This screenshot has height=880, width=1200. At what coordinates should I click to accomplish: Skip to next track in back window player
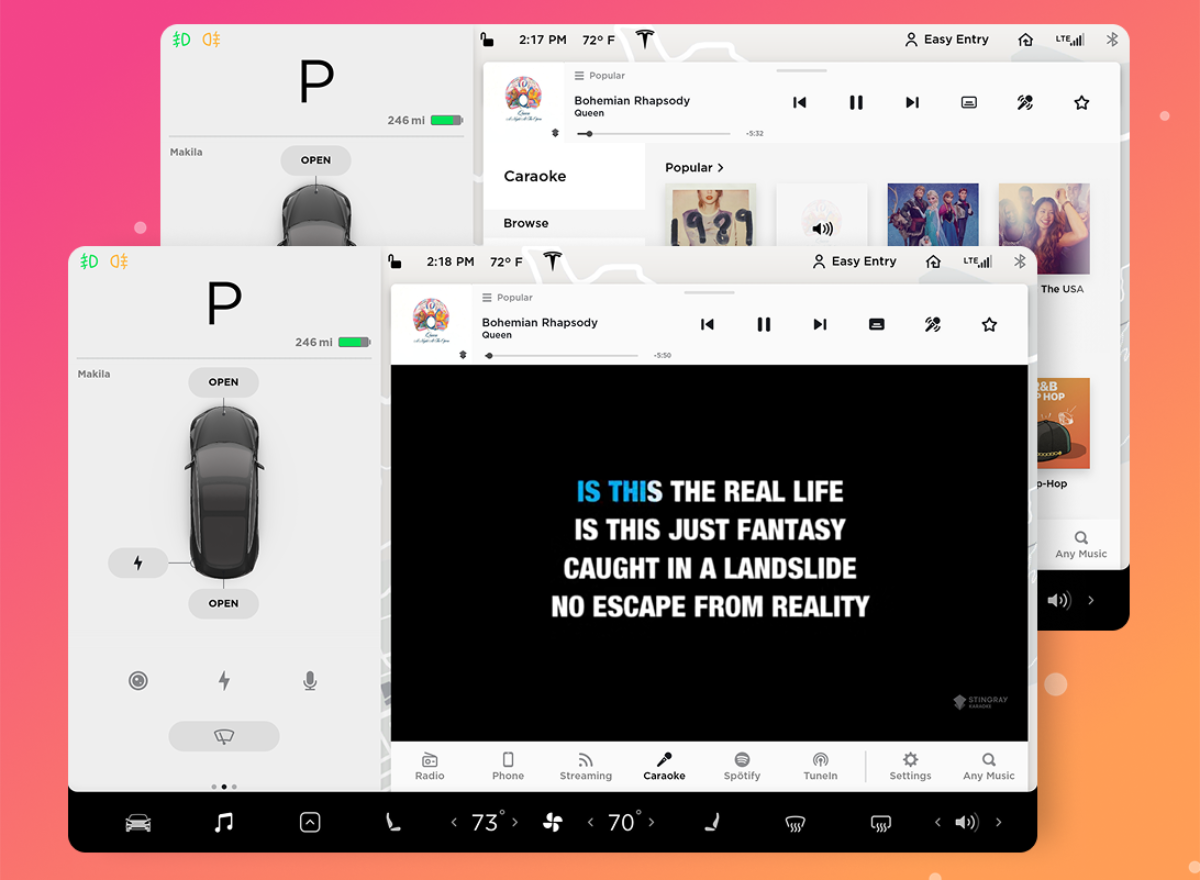912,102
